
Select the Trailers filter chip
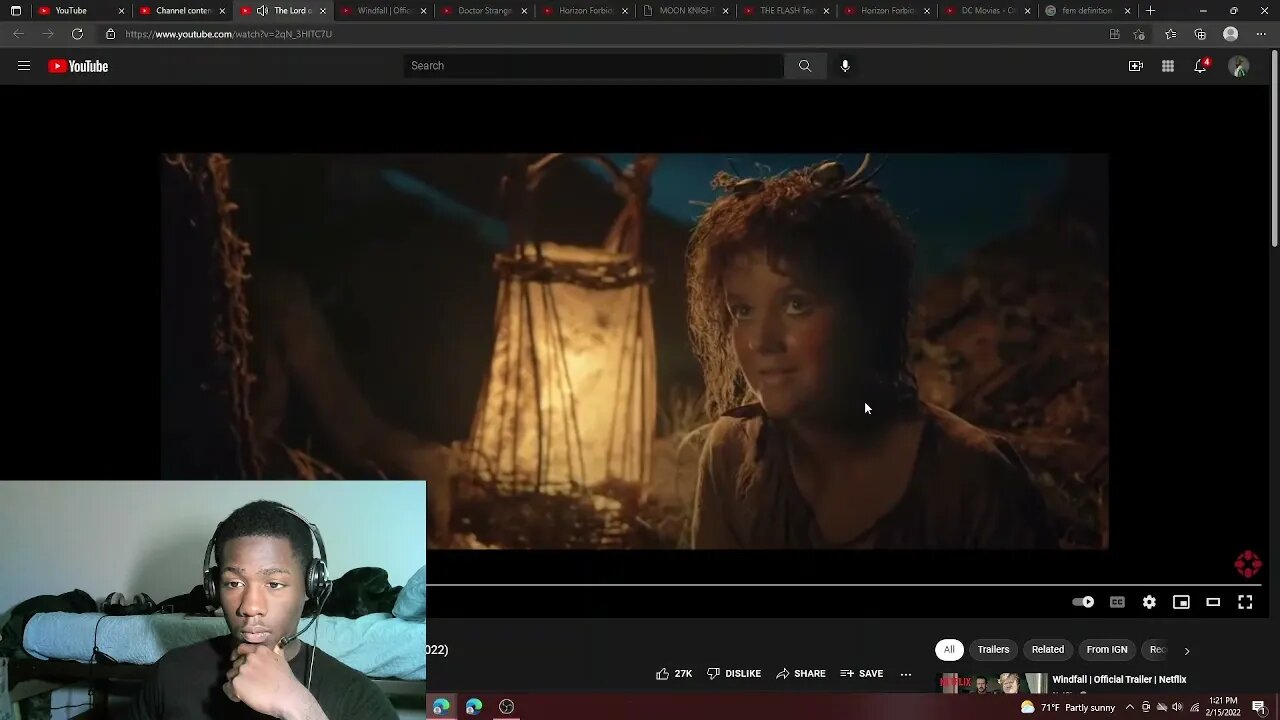click(x=993, y=650)
